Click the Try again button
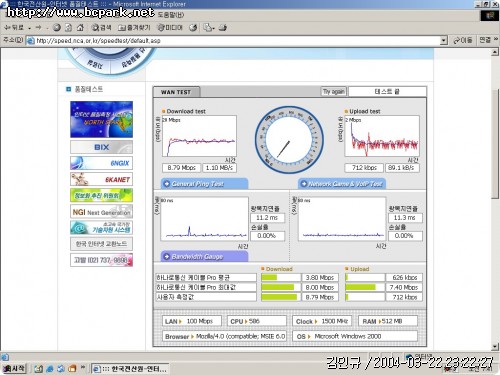The width and height of the screenshot is (500, 375). click(334, 91)
